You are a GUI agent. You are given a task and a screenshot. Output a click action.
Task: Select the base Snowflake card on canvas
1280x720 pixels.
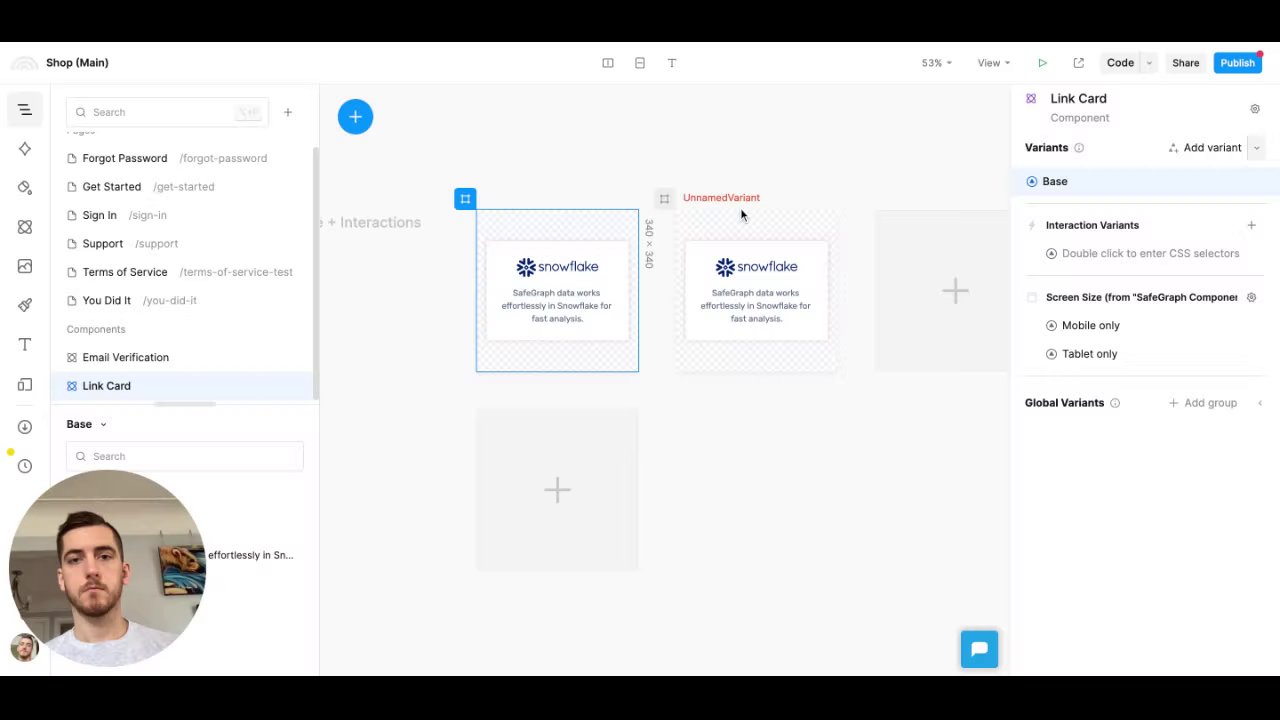pyautogui.click(x=557, y=291)
